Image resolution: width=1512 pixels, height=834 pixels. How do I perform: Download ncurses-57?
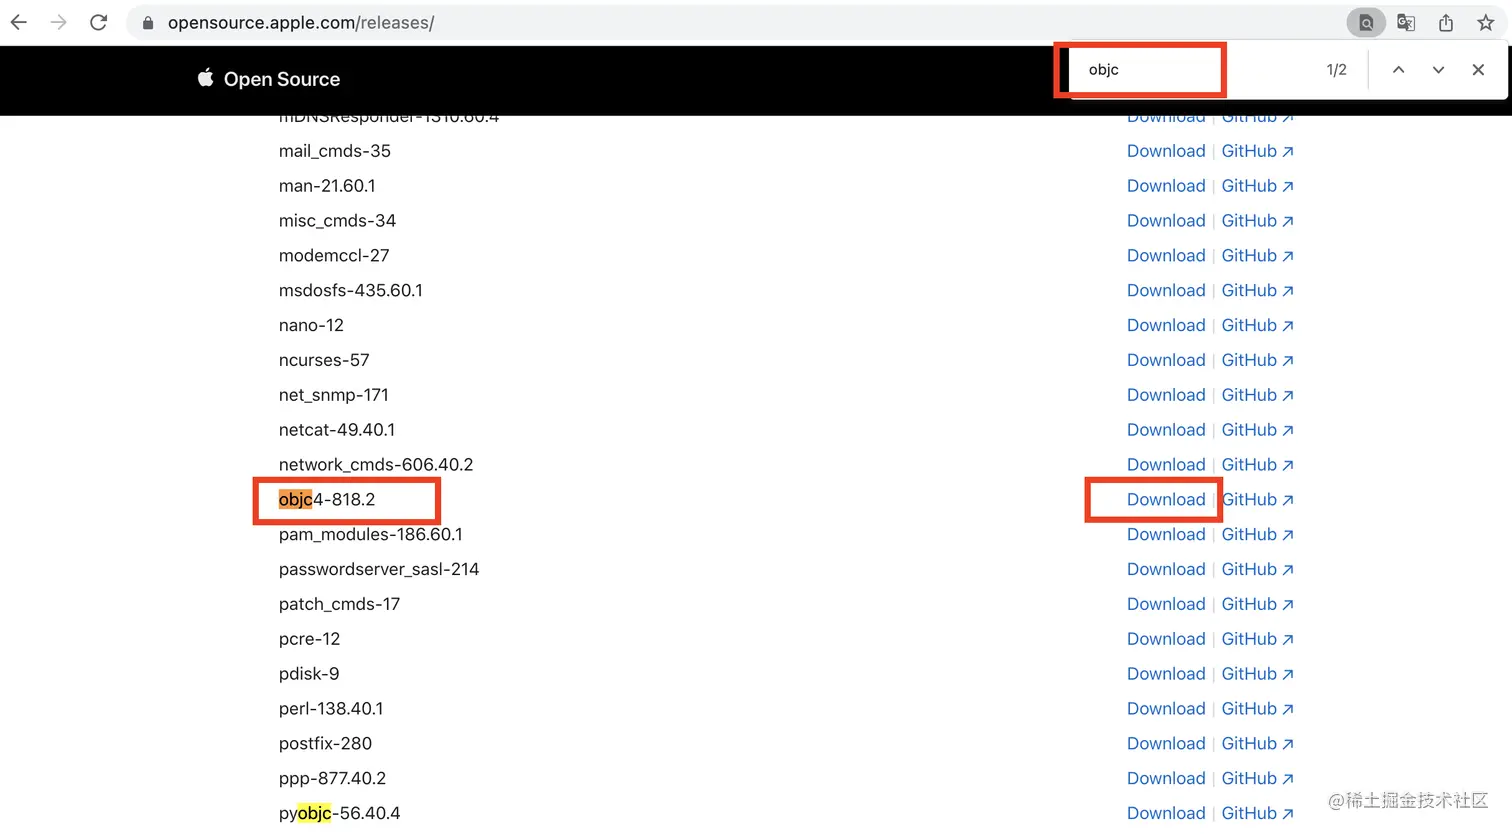tap(1166, 360)
